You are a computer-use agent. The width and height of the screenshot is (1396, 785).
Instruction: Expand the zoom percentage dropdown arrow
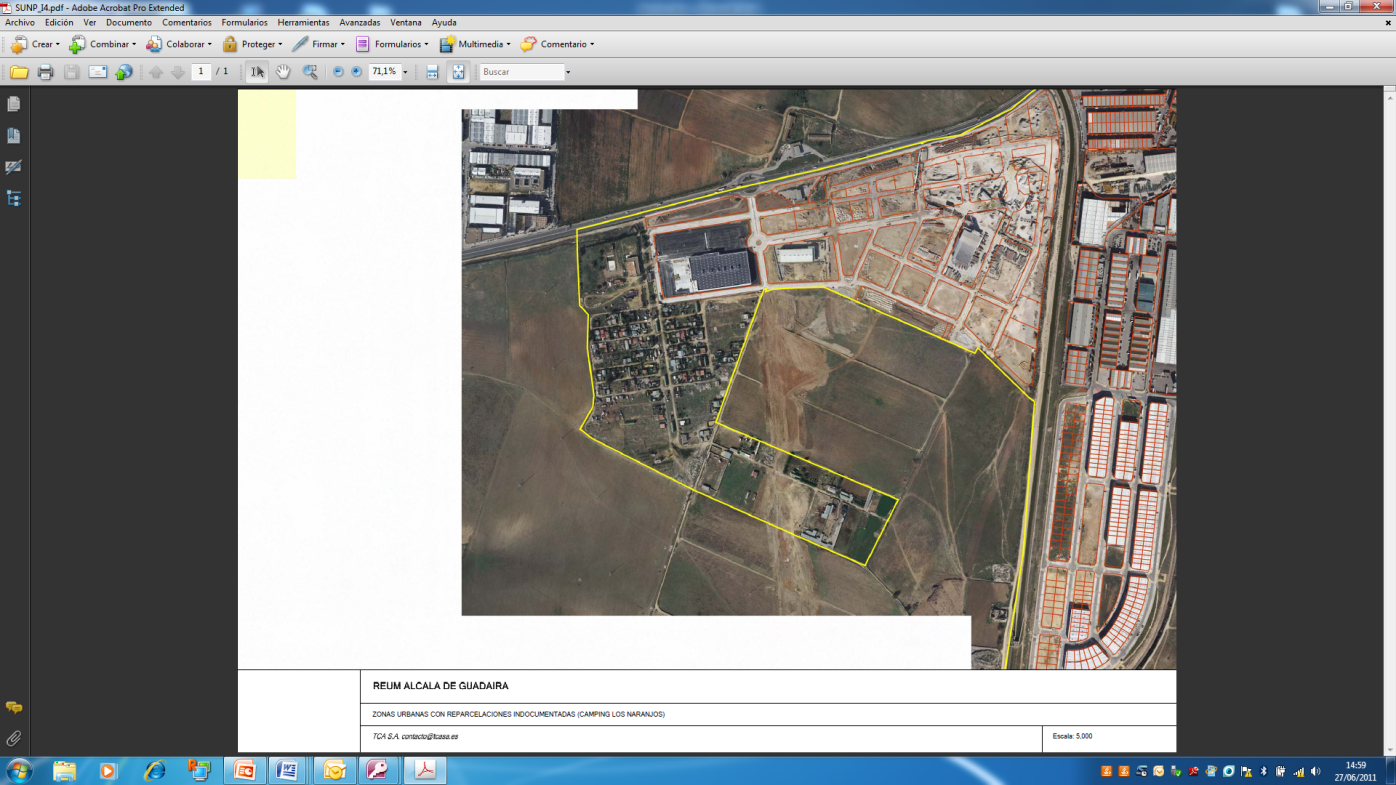[405, 72]
